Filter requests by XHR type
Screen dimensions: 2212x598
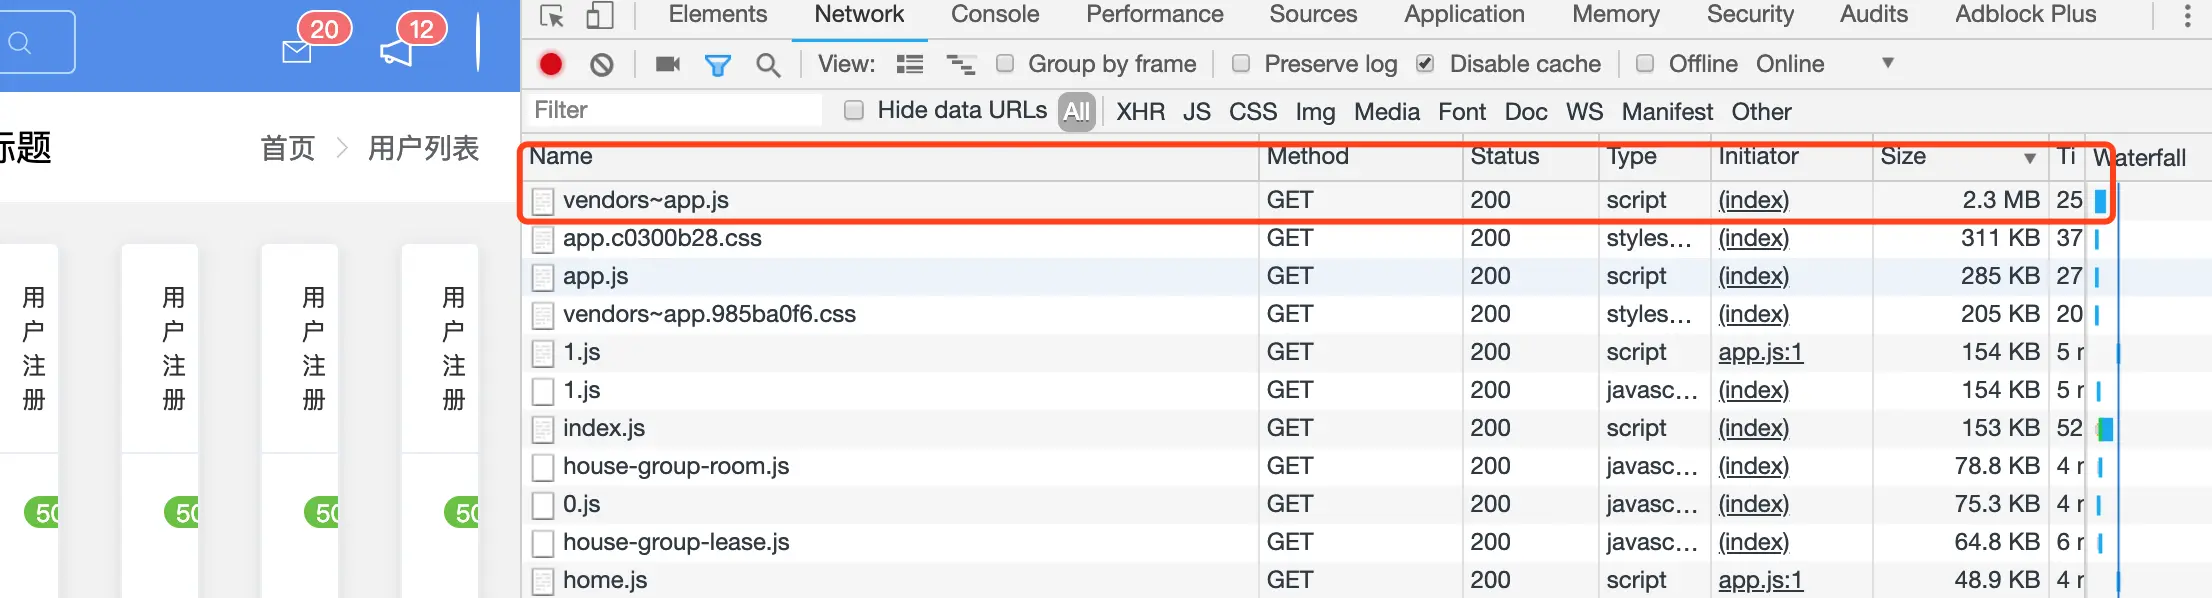pos(1141,111)
